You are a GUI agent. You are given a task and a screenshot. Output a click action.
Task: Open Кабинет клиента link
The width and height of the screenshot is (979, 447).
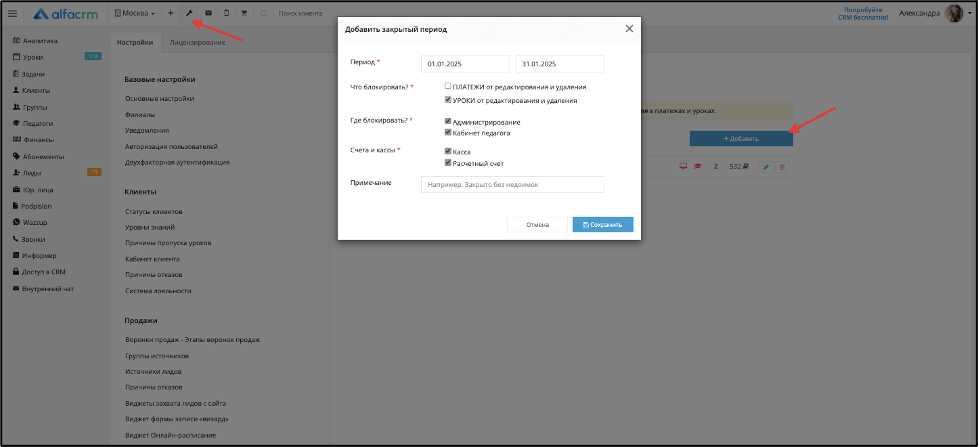(x=152, y=258)
